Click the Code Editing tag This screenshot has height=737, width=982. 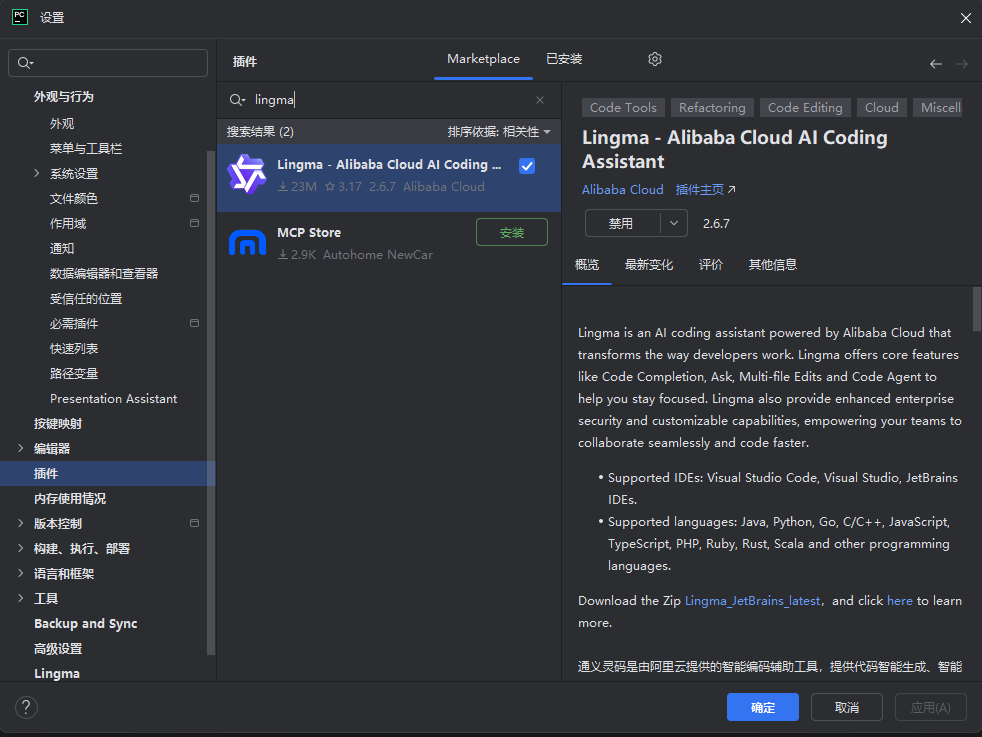tap(805, 108)
